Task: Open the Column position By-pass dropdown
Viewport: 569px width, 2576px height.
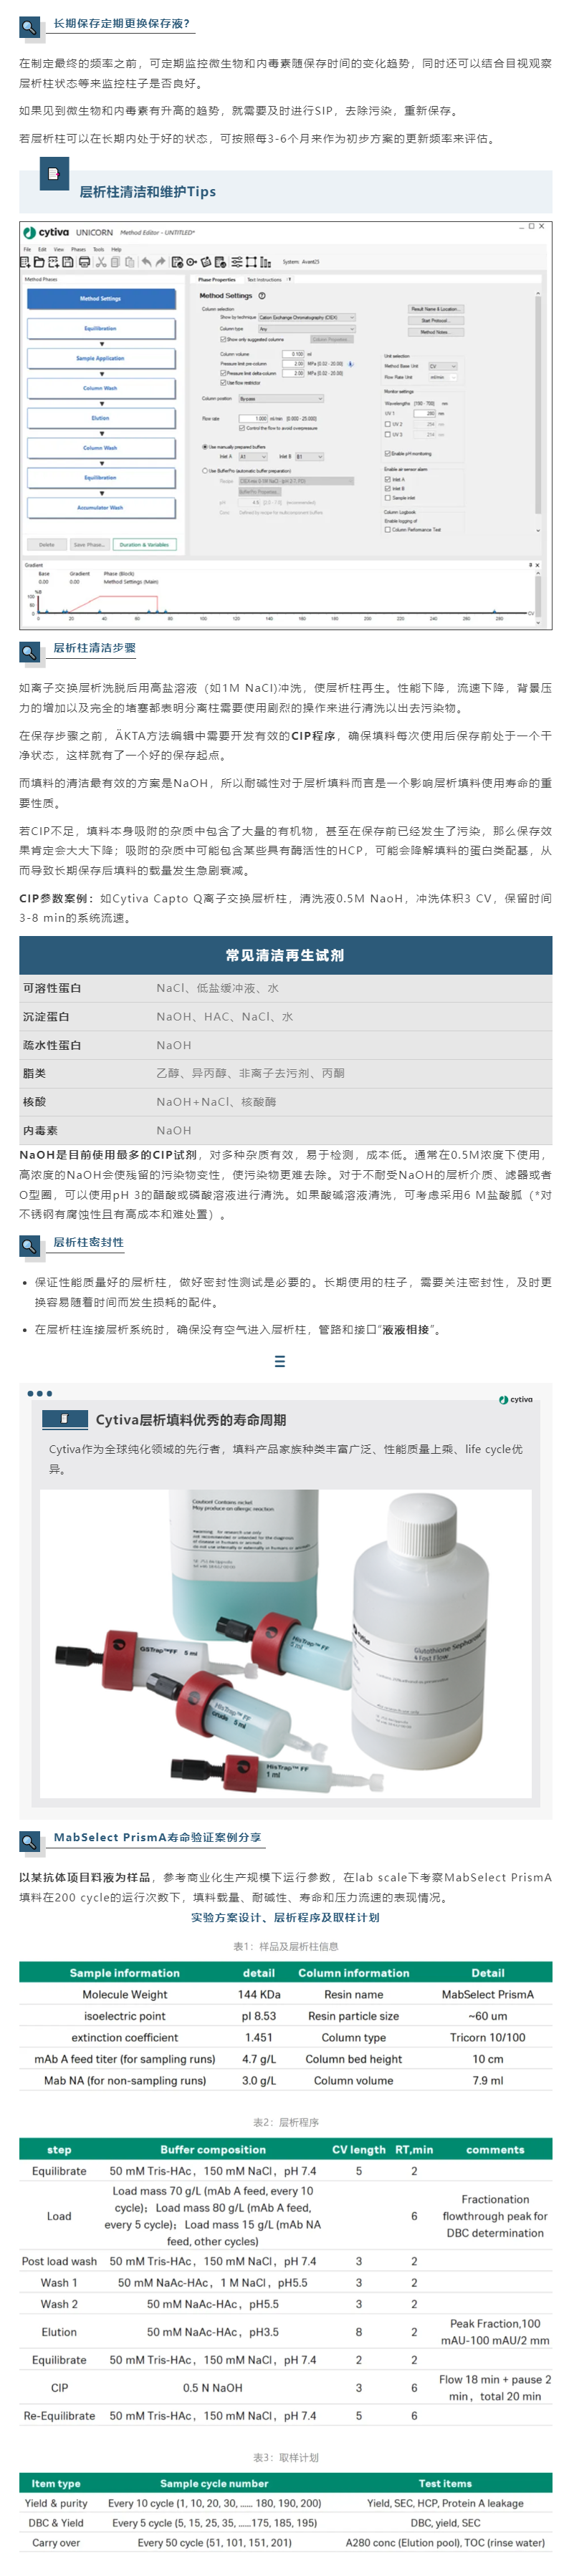Action: coord(282,399)
